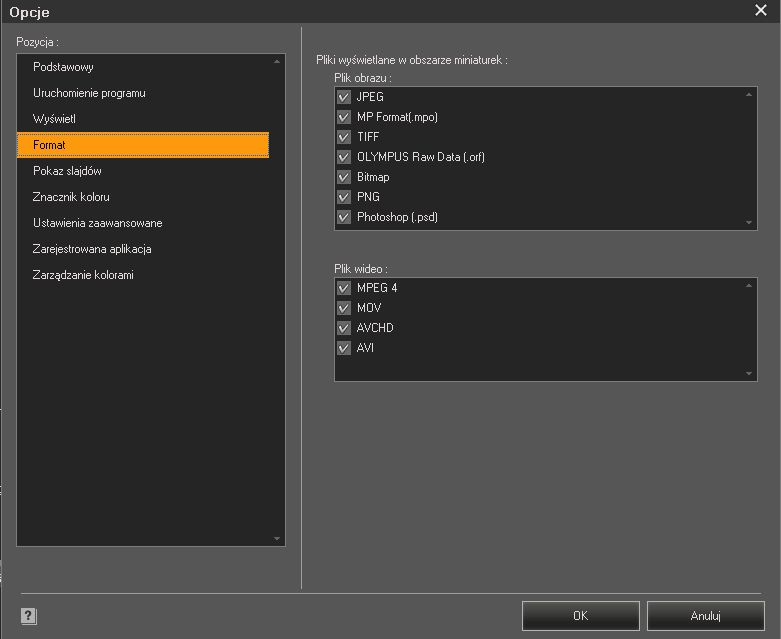Screen dimensions: 781x639
Task: Confirm settings with the OK button
Action: tap(580, 616)
